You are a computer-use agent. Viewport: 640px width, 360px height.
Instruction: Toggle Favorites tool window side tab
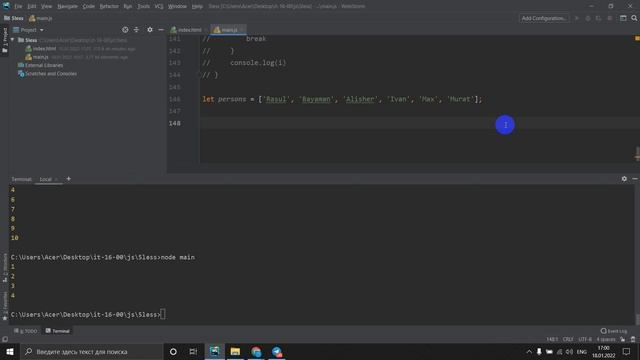[x=4, y=305]
